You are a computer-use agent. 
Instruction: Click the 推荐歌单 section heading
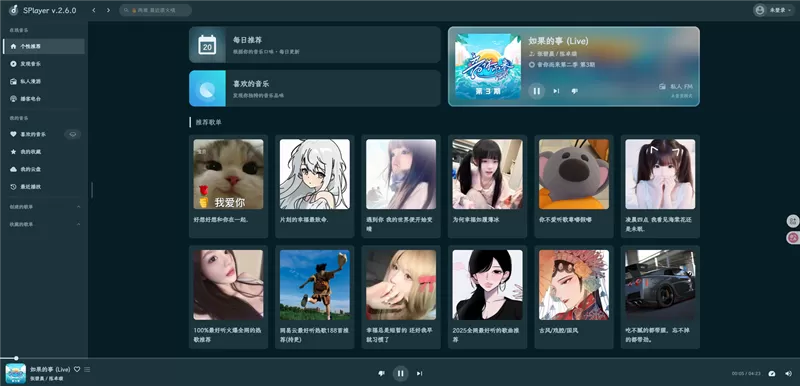(209, 122)
